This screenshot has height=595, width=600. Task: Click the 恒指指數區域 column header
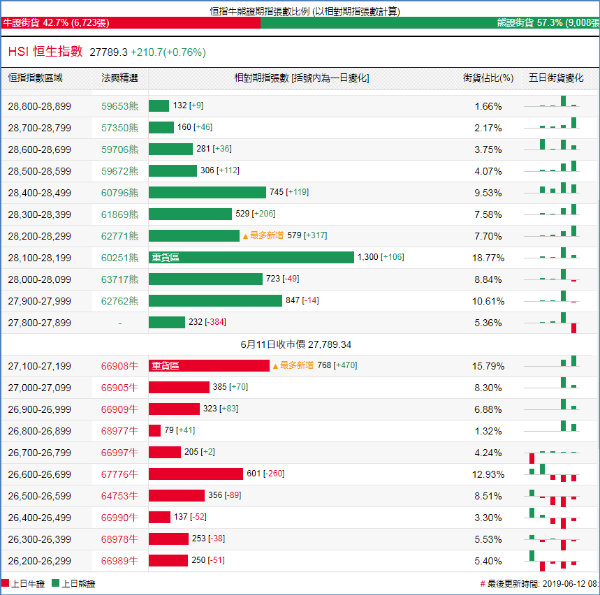35,78
